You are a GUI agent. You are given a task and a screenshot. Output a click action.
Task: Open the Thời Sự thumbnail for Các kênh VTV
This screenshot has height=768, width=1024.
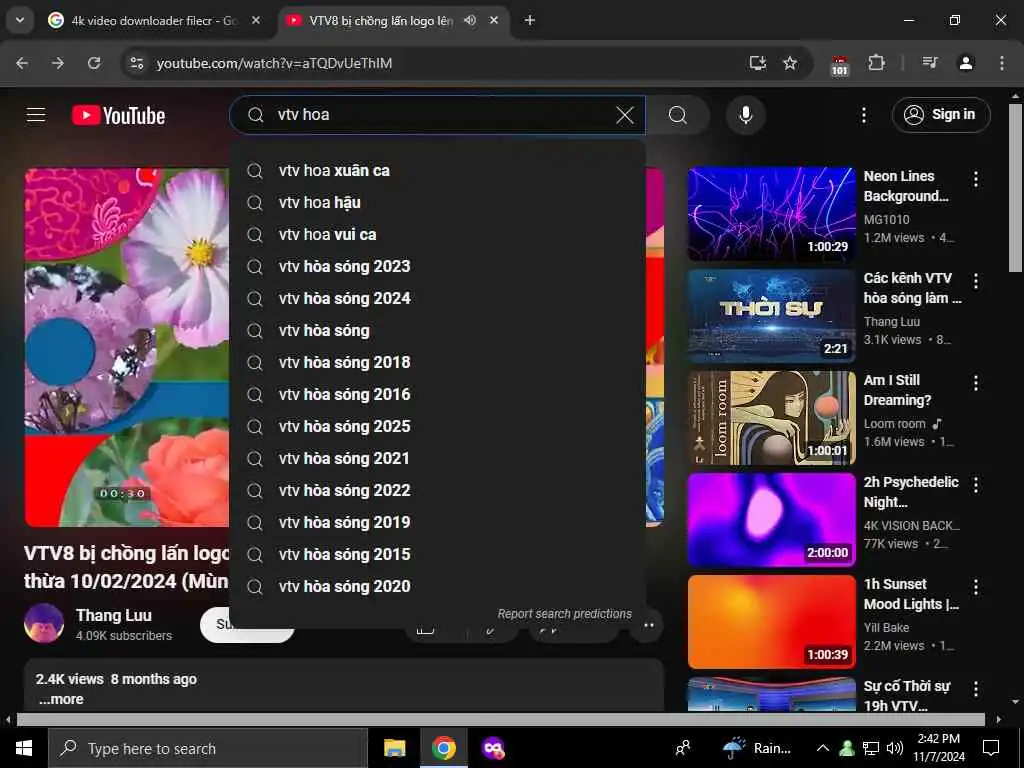coord(771,315)
